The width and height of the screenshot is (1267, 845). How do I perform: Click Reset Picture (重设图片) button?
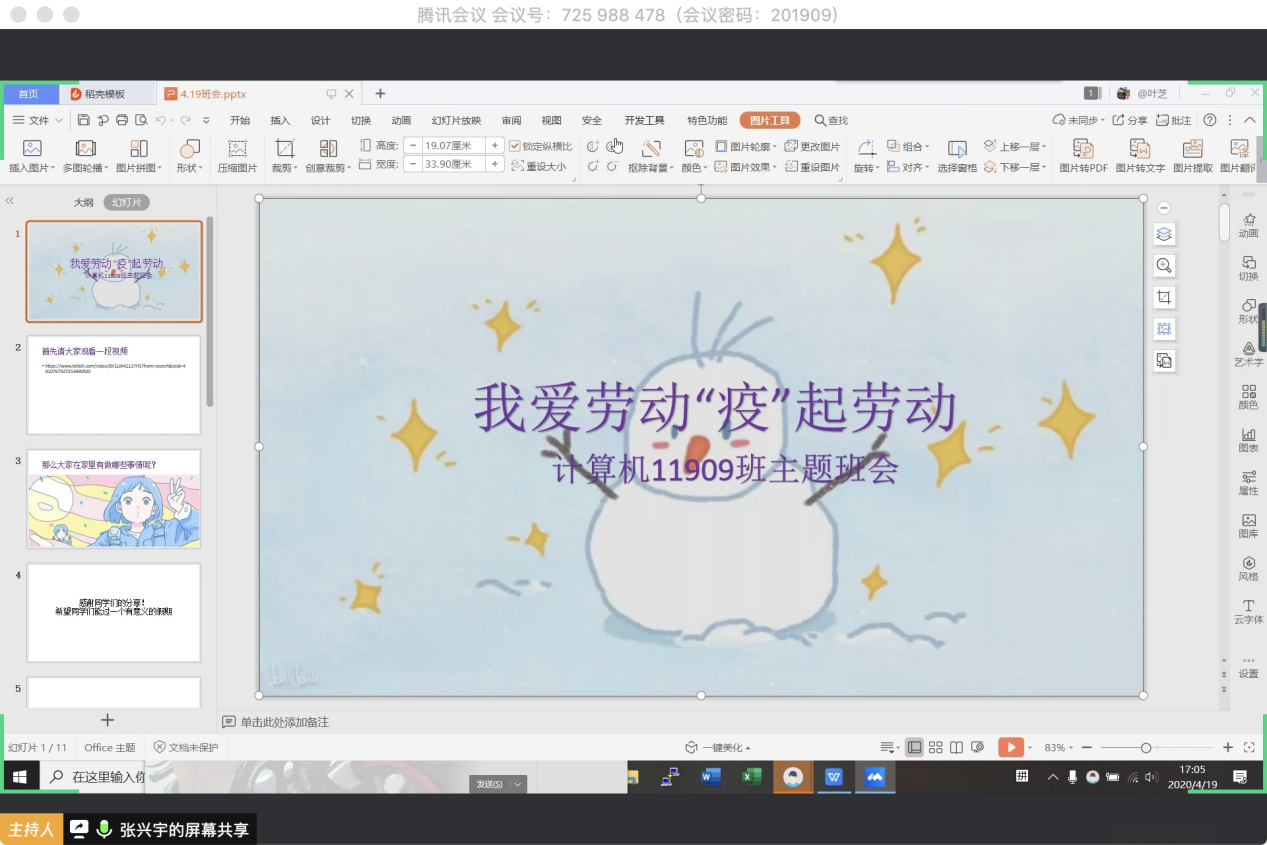pos(812,167)
